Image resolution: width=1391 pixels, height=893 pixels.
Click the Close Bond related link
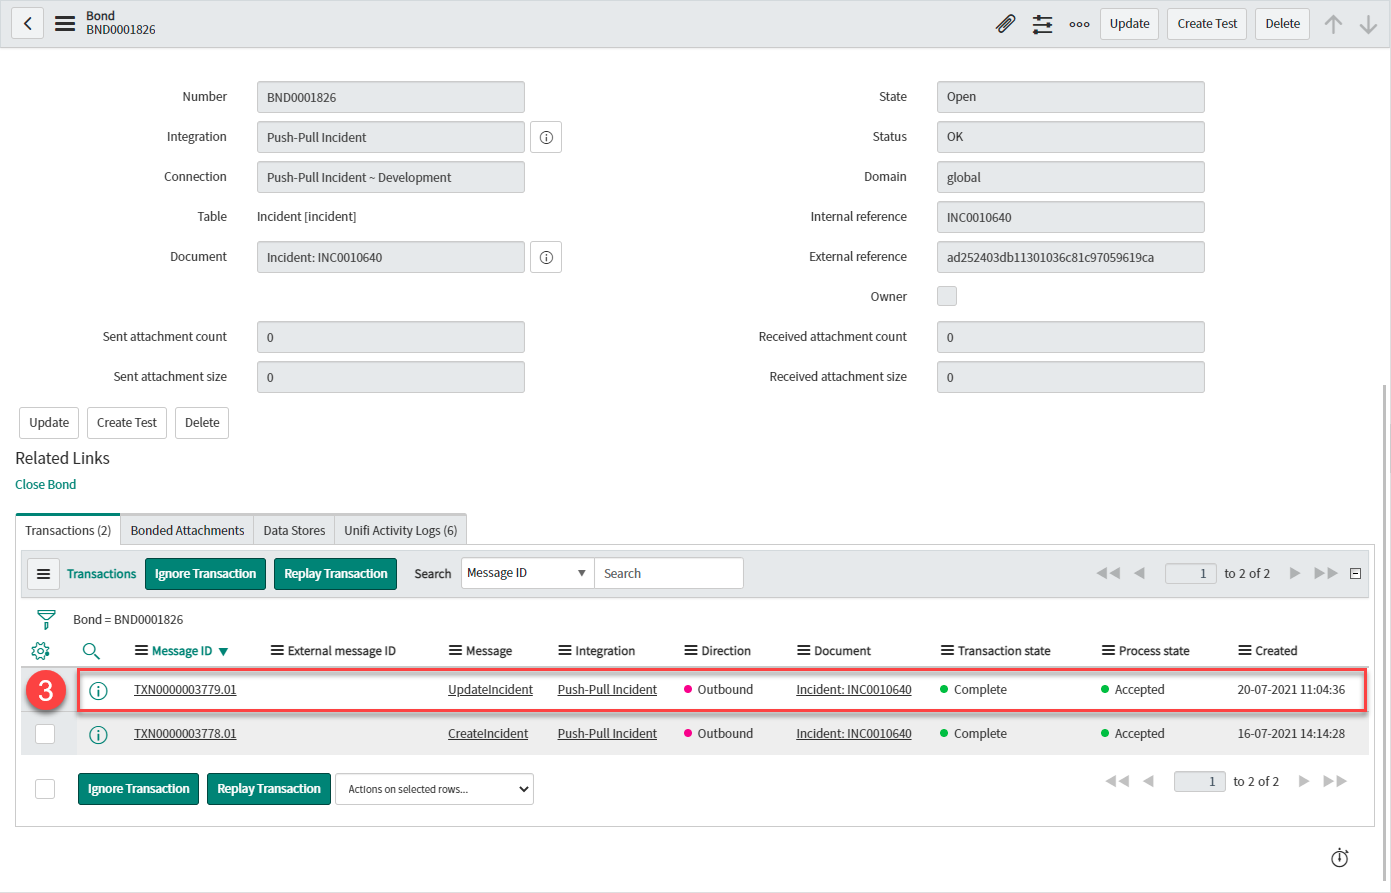point(46,484)
